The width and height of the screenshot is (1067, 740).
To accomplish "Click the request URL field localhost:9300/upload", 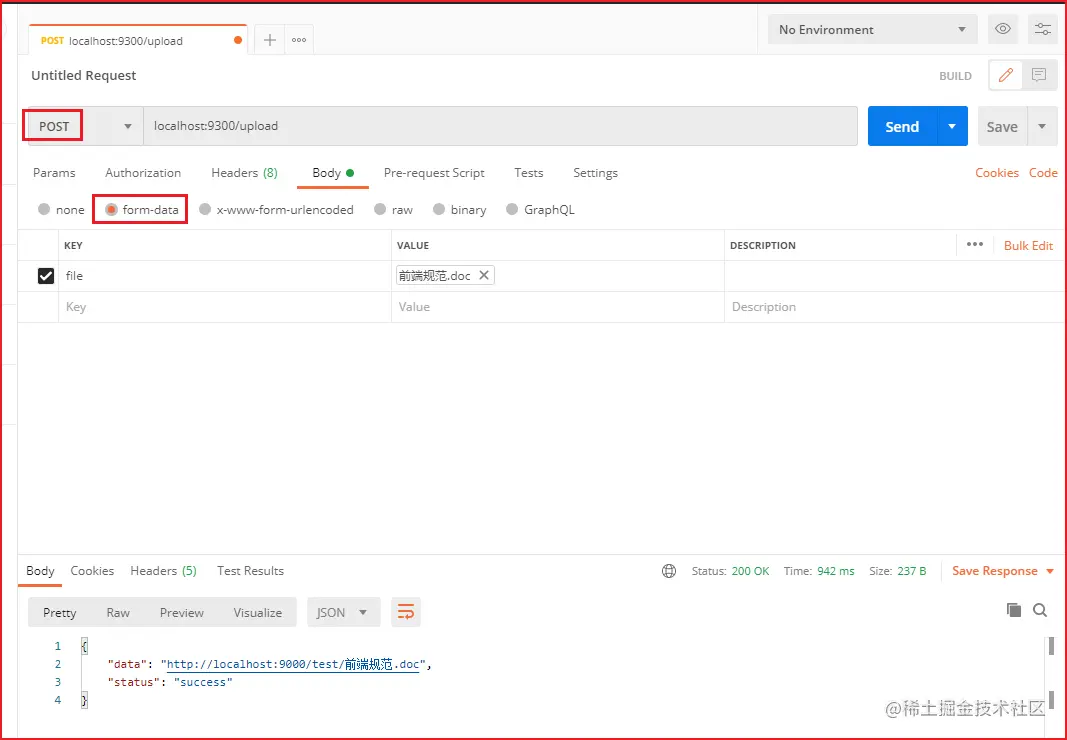I will (500, 126).
